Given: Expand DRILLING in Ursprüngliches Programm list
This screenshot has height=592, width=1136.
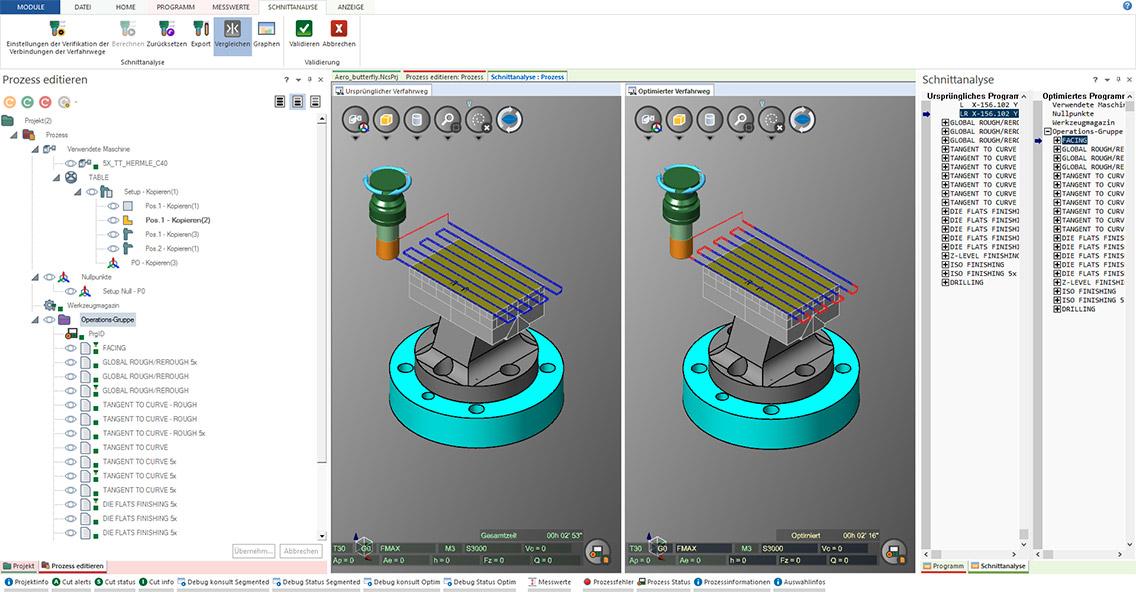Looking at the screenshot, I should pos(945,283).
